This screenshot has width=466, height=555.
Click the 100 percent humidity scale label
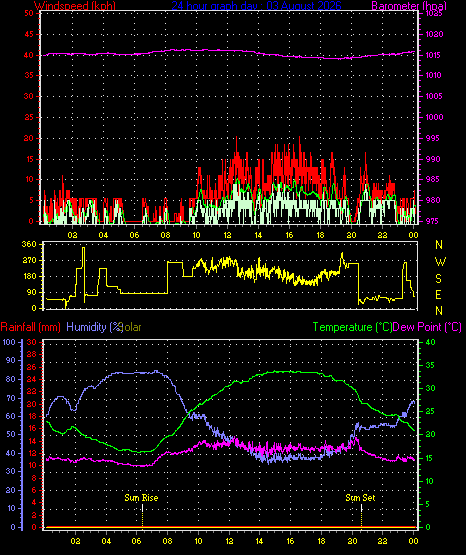tap(9, 342)
